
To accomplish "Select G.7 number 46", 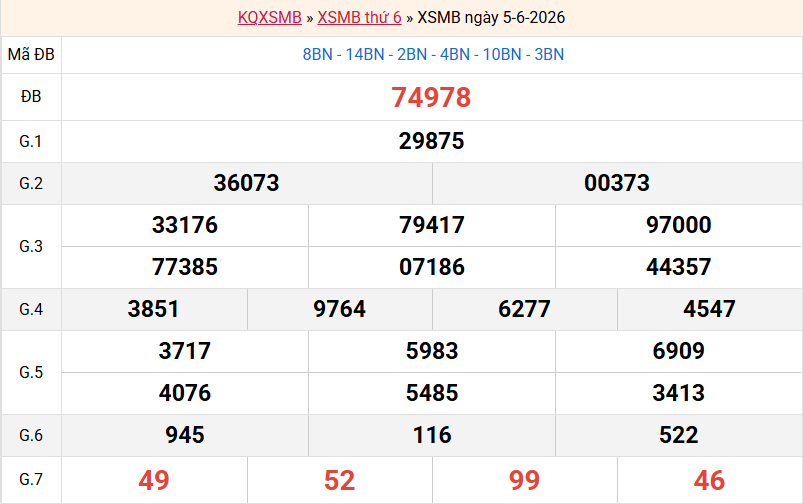I will (x=709, y=480).
